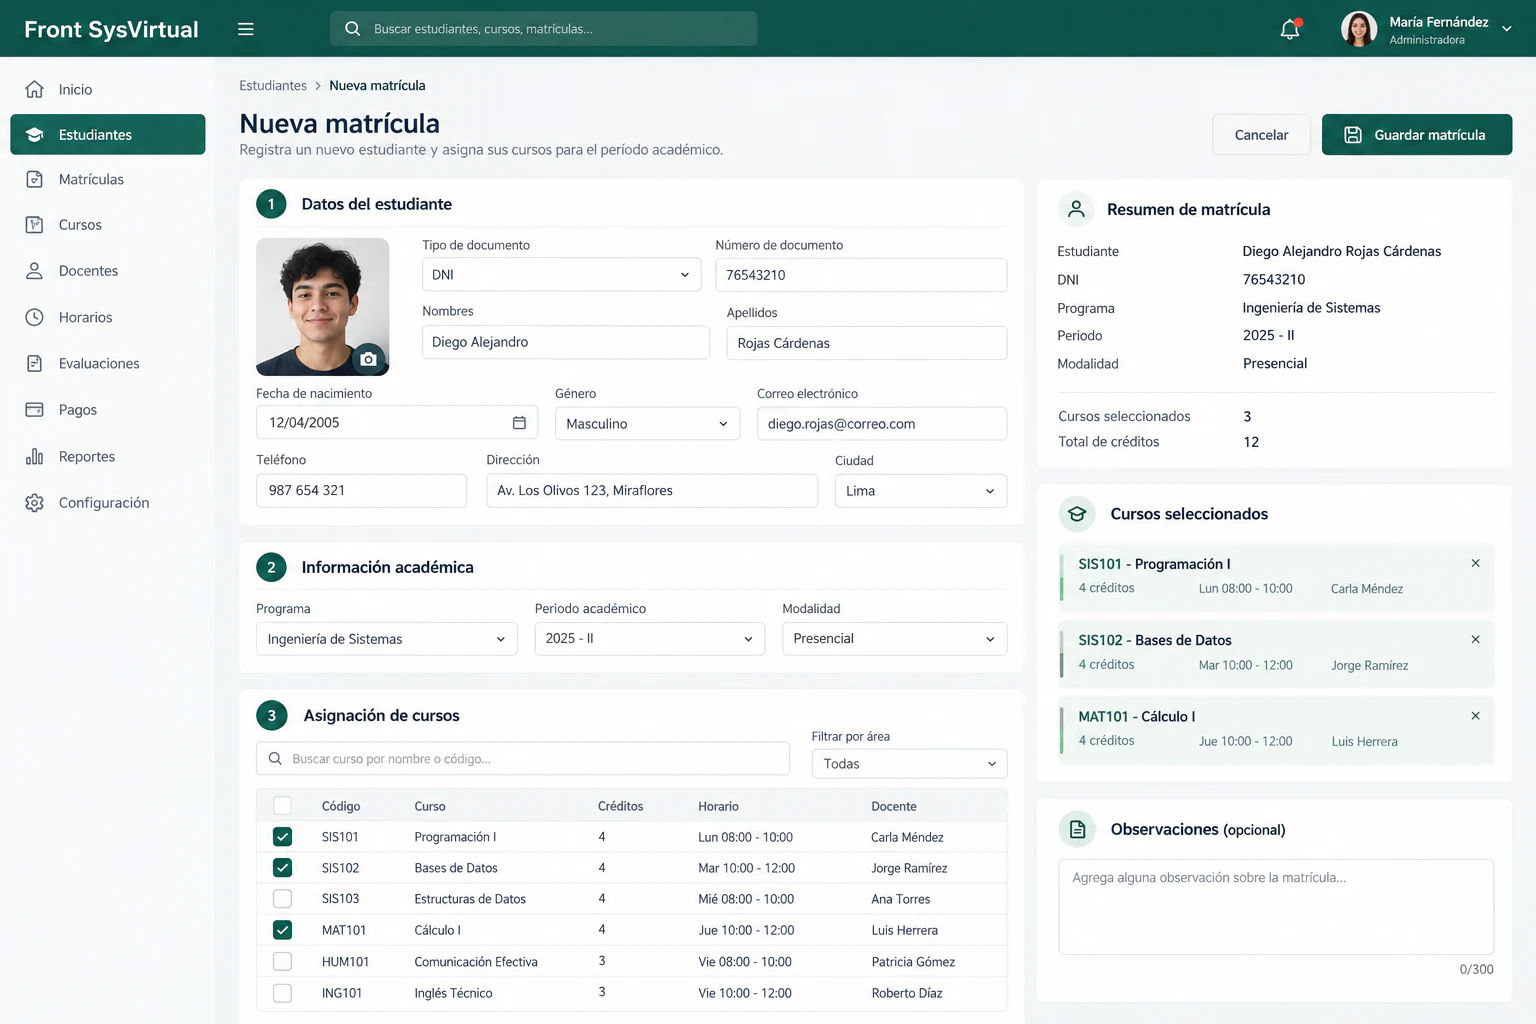Open the Ciudad dropdown
Viewport: 1536px width, 1024px height.
(x=921, y=491)
